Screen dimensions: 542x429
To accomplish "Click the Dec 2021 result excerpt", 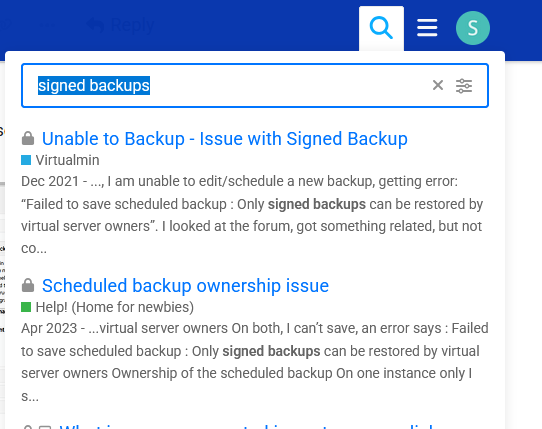I will coord(252,215).
